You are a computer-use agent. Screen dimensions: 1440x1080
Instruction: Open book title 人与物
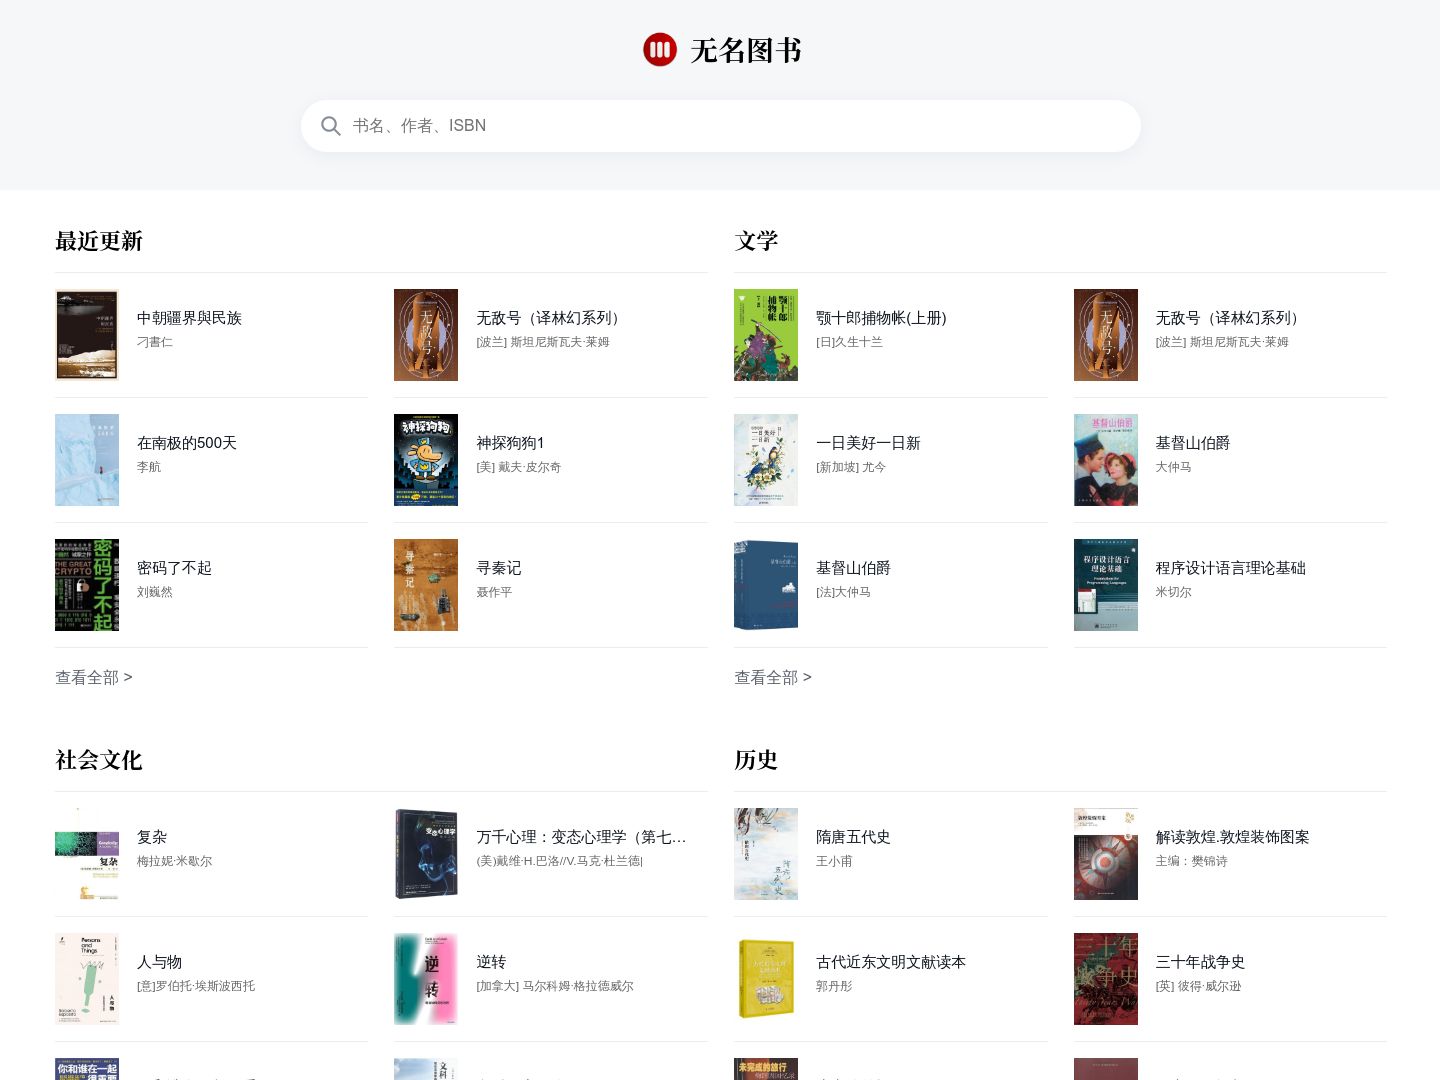point(159,962)
